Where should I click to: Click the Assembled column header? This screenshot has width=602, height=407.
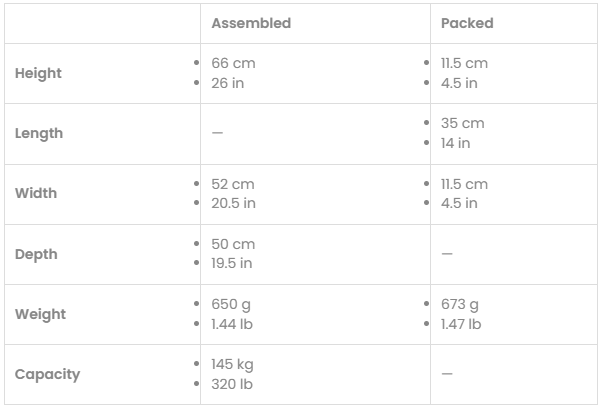point(251,23)
